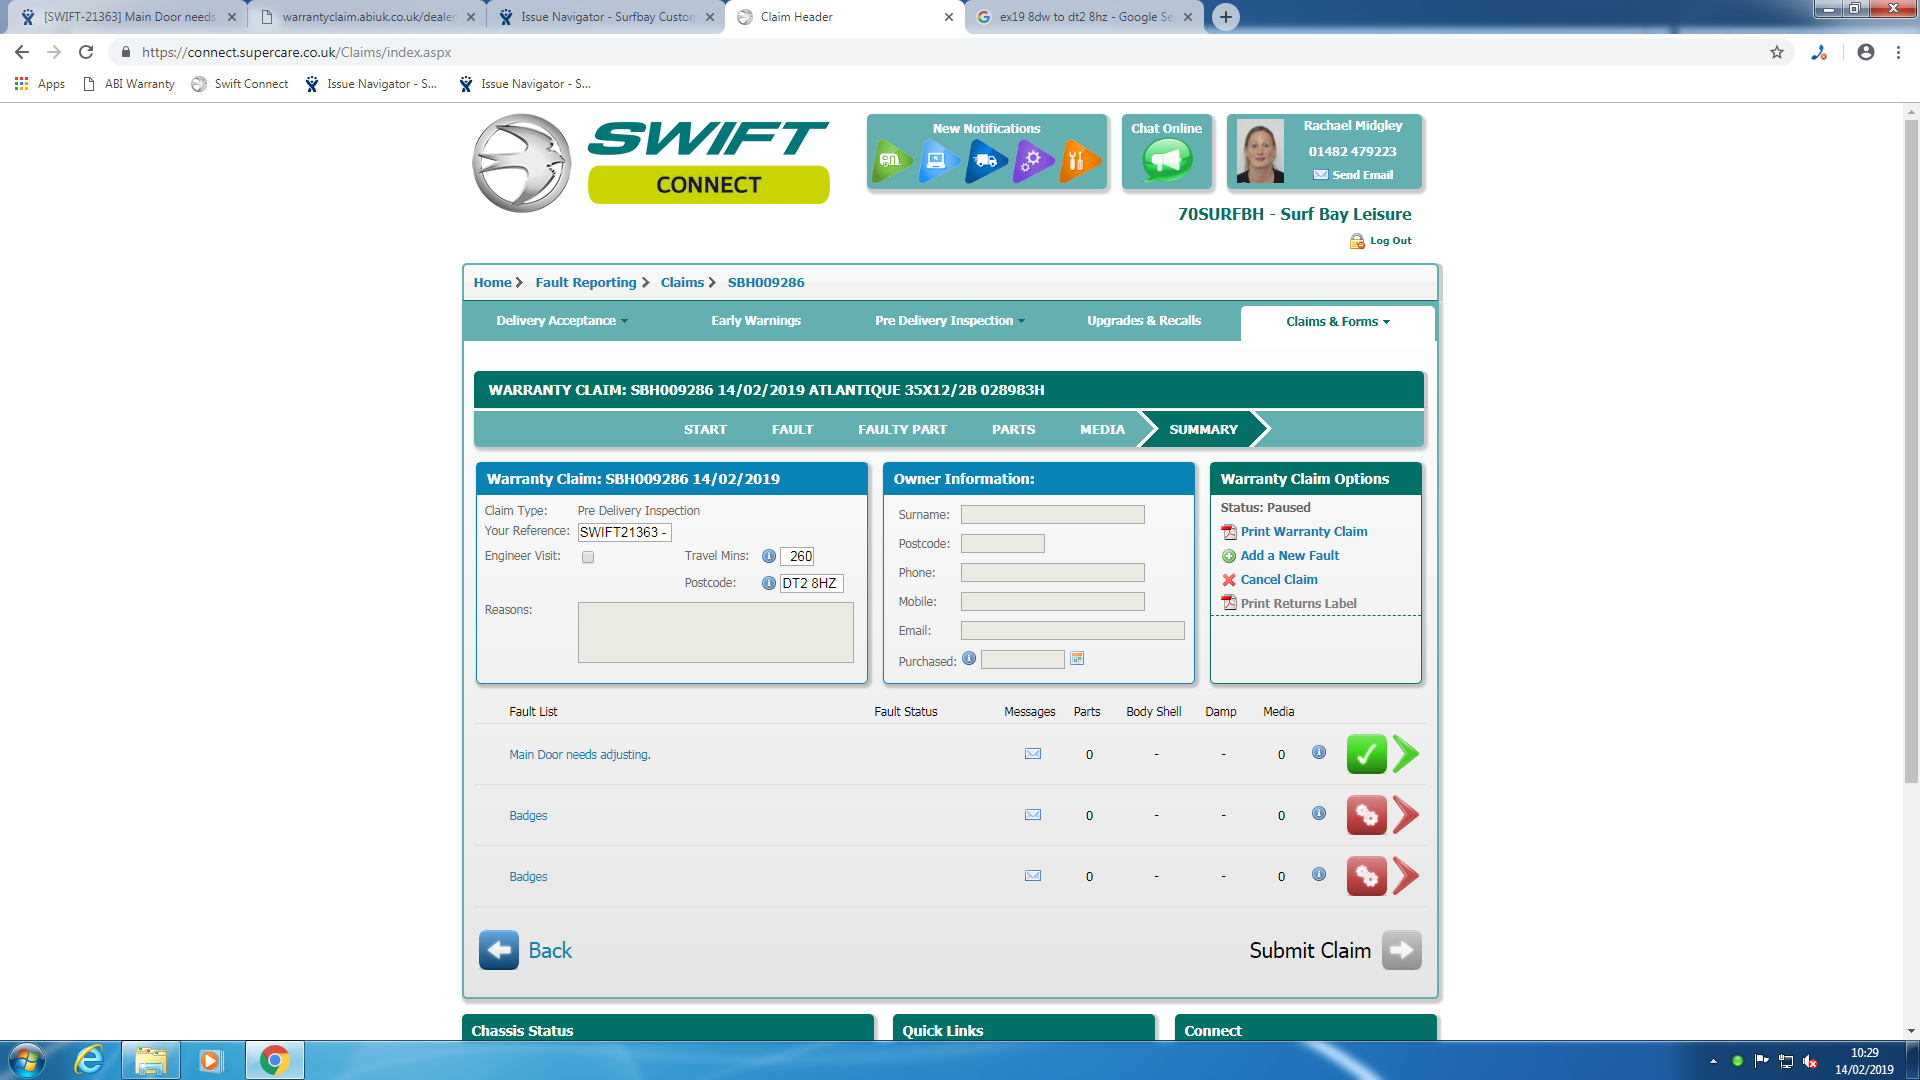This screenshot has width=1920, height=1080.
Task: Open the Claims & Forms dropdown
Action: [x=1337, y=322]
